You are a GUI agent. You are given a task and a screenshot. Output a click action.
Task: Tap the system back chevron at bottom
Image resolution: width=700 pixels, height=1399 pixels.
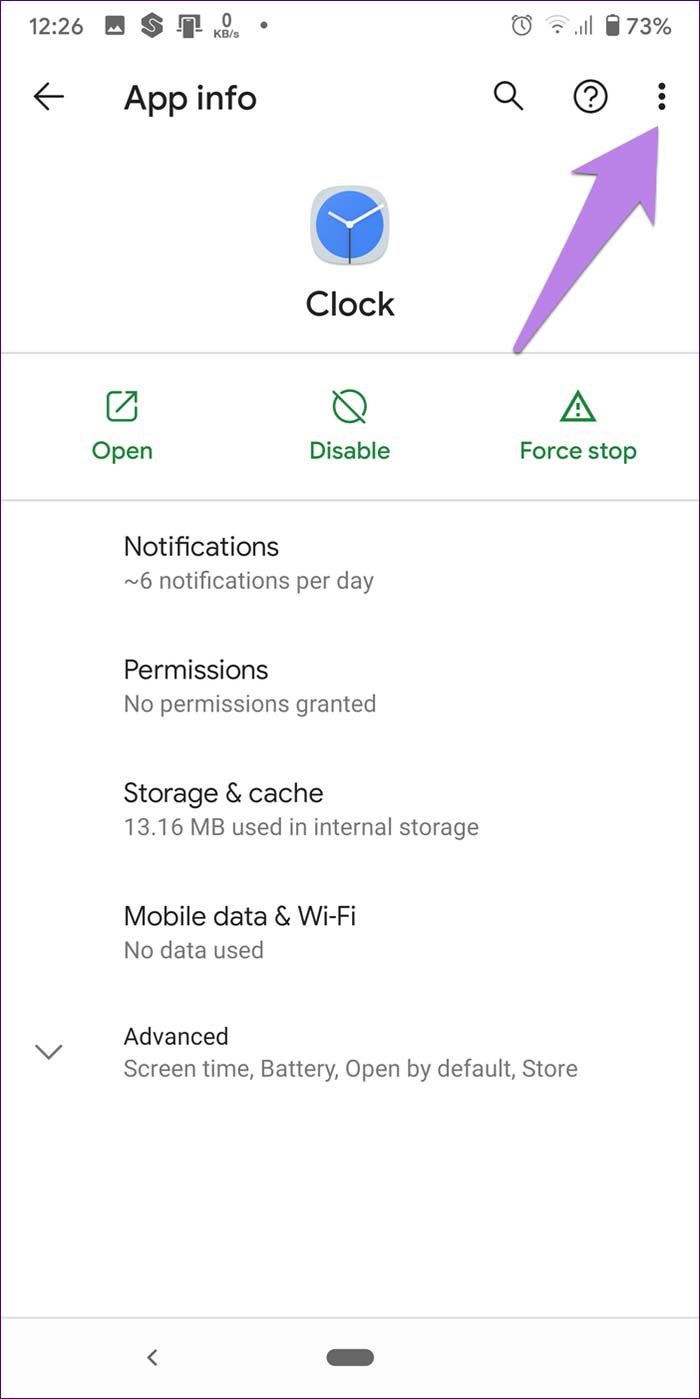tap(152, 1357)
